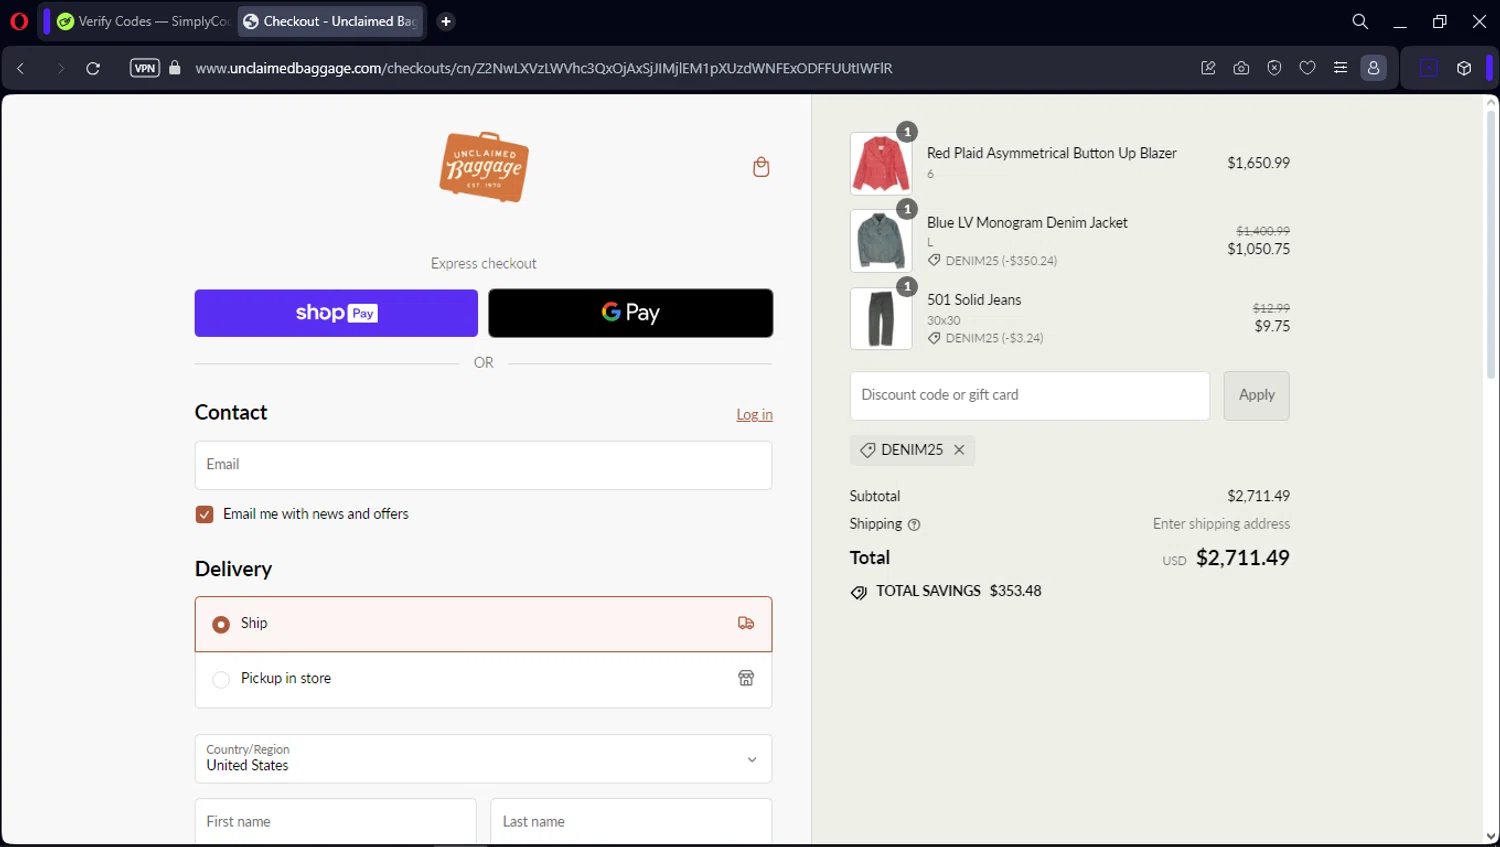Screen dimensions: 1500x847
Task: Toggle the VPN badge in address bar
Action: coord(145,68)
